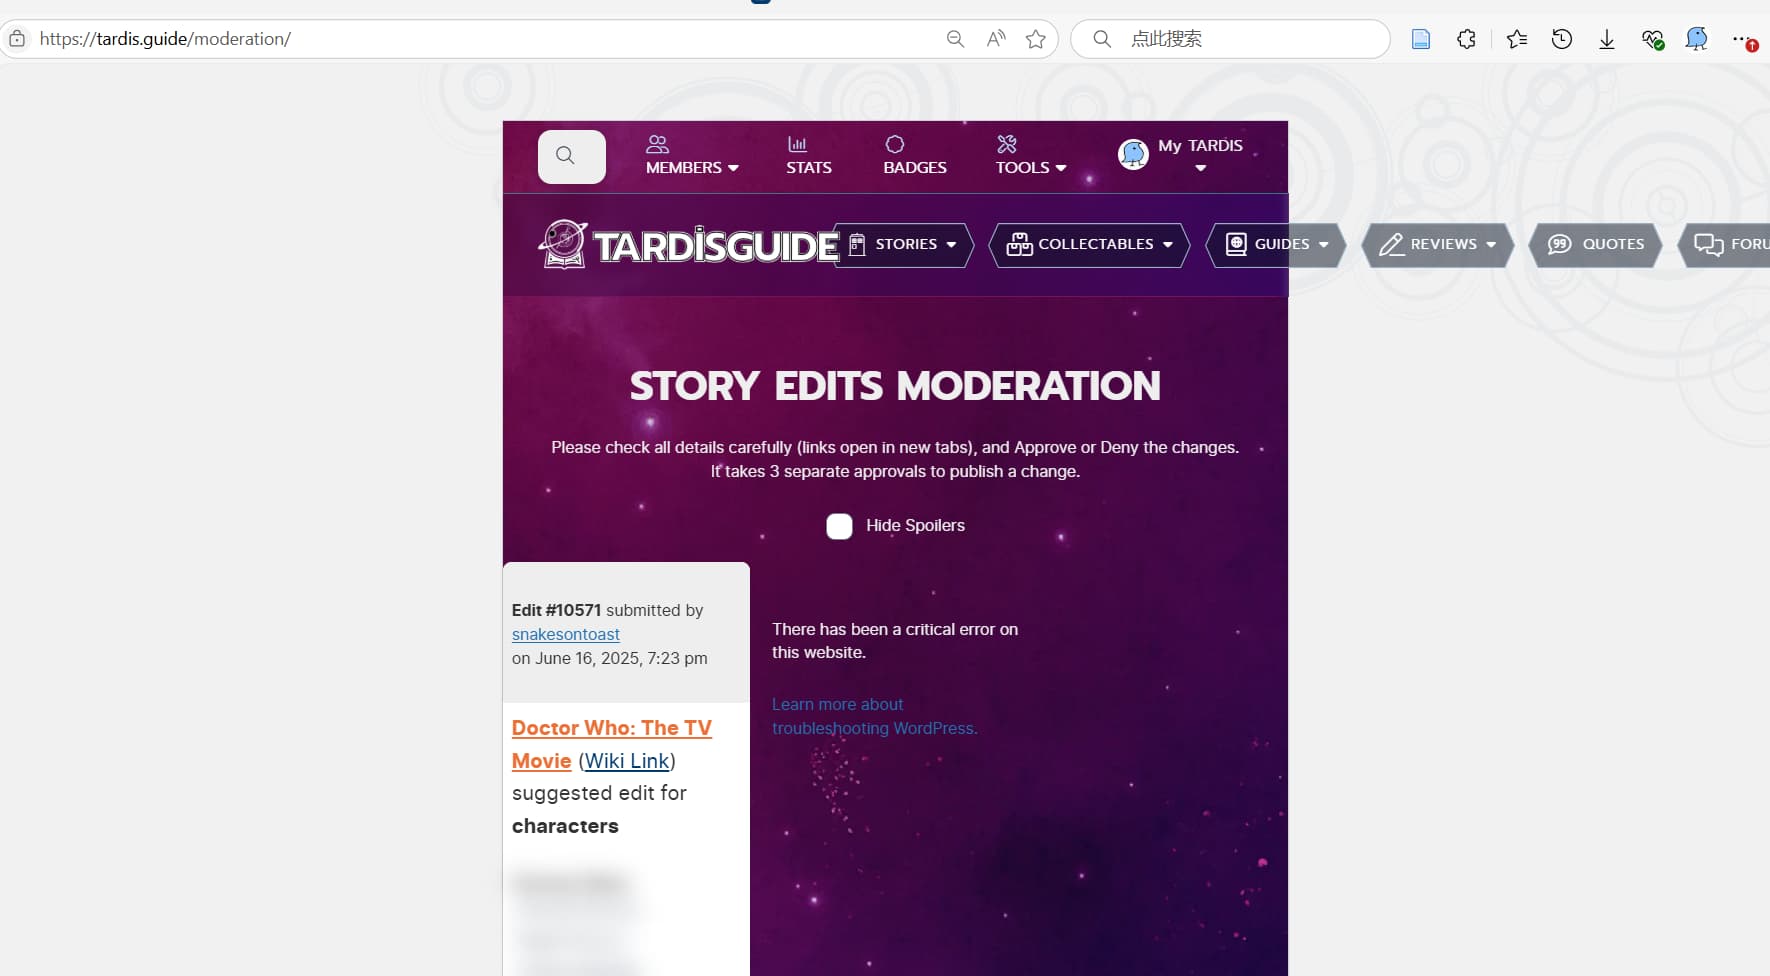Image resolution: width=1770 pixels, height=976 pixels.
Task: Expand the REVIEWS dropdown arrow
Action: click(1491, 245)
